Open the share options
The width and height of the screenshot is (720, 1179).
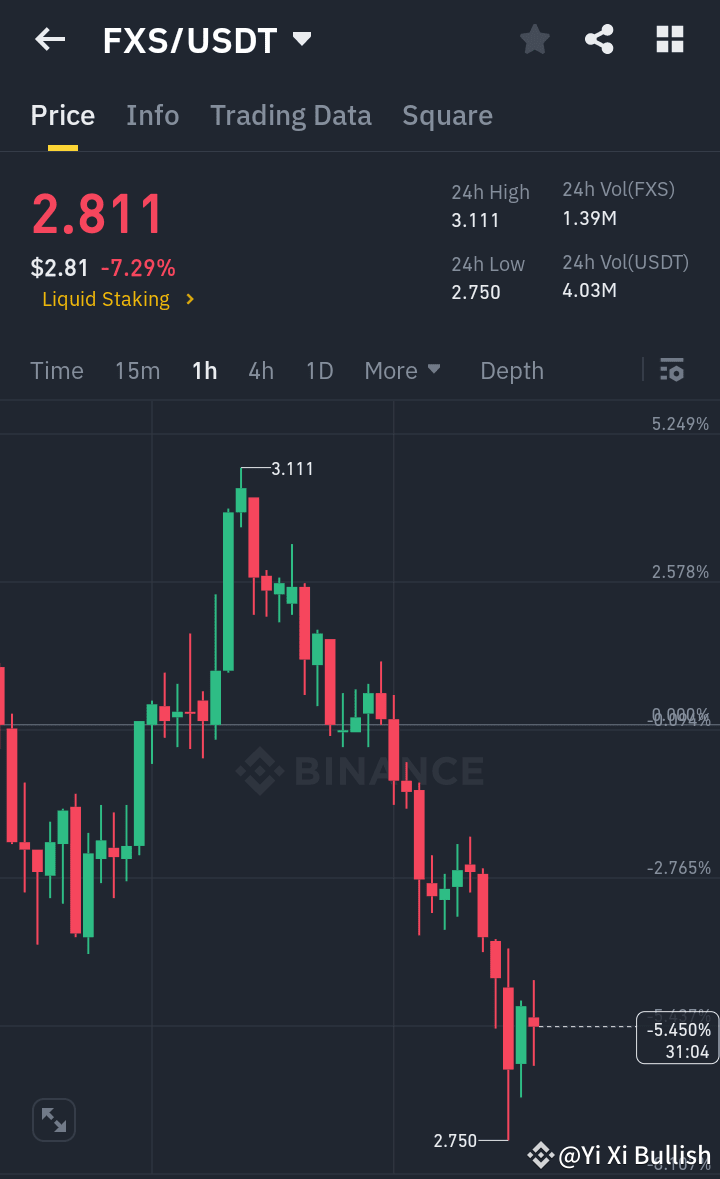click(x=599, y=39)
